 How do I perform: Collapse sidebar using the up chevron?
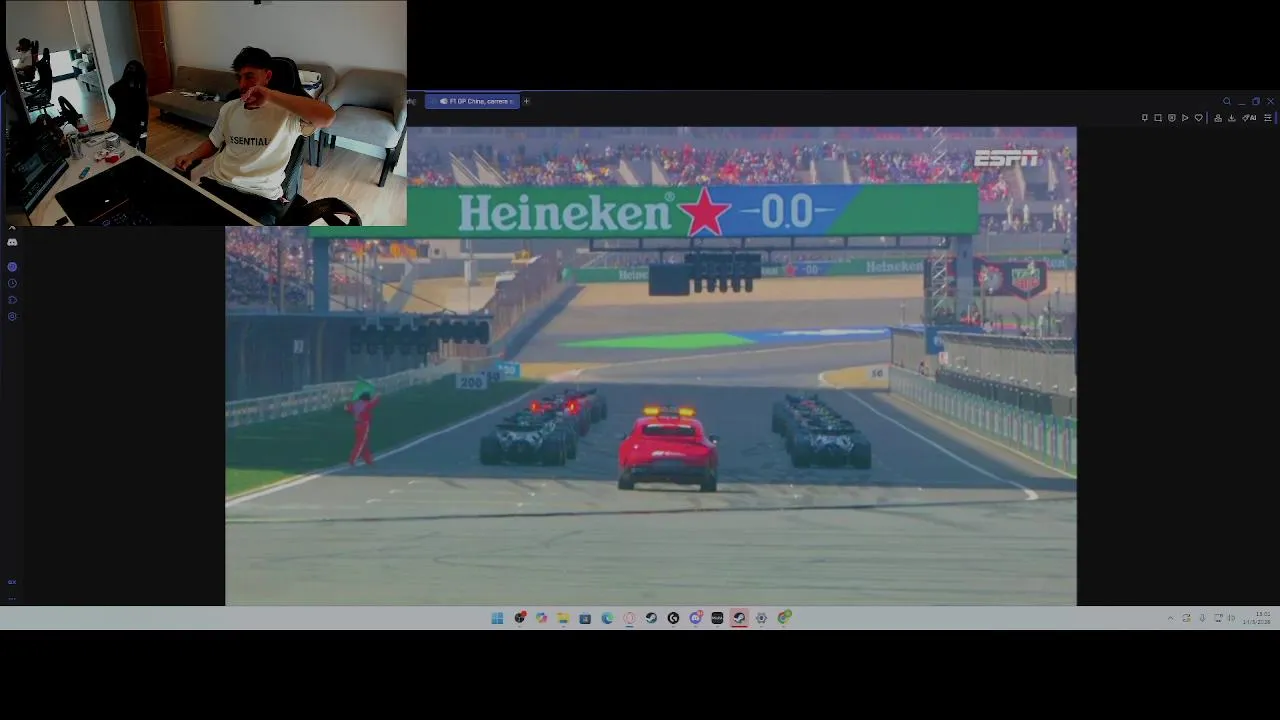coord(12,228)
